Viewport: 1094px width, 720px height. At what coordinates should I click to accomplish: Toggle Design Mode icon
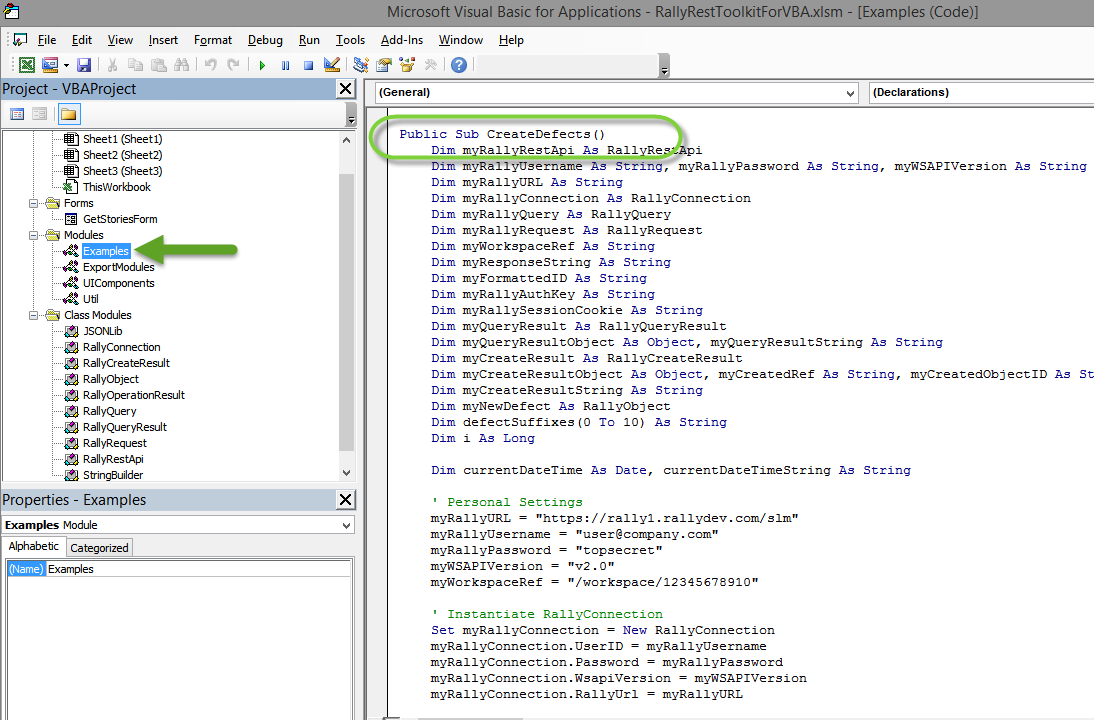point(332,65)
